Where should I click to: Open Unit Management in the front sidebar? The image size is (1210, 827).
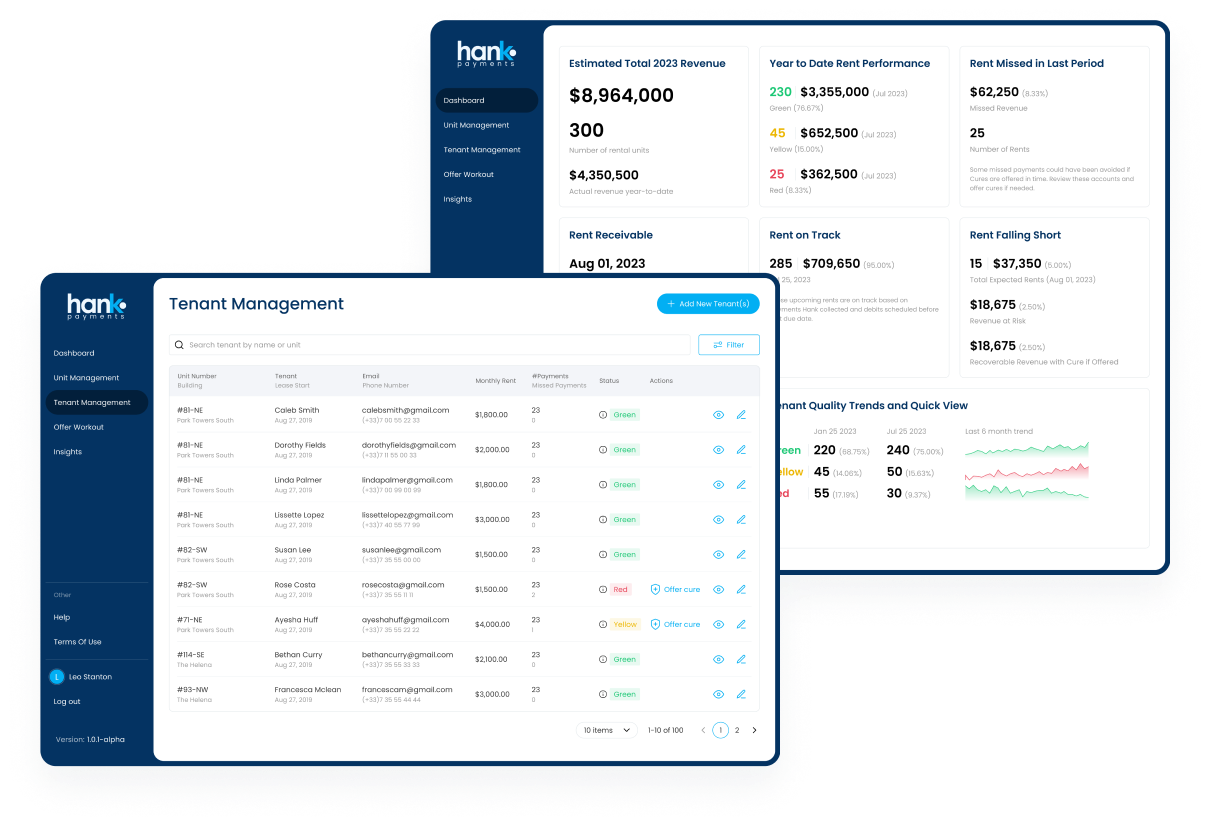pos(86,378)
